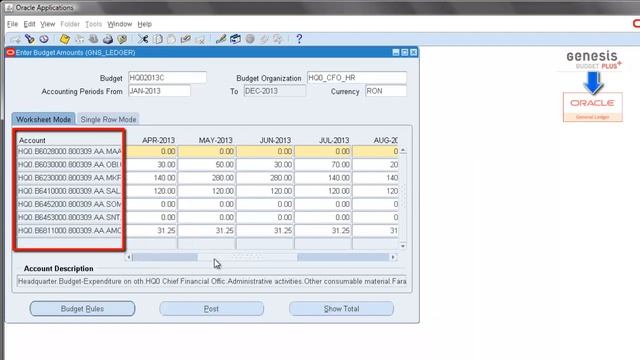640x360 pixels.
Task: Click the Zoom toolbar icon
Action: pyautogui.click(x=236, y=39)
